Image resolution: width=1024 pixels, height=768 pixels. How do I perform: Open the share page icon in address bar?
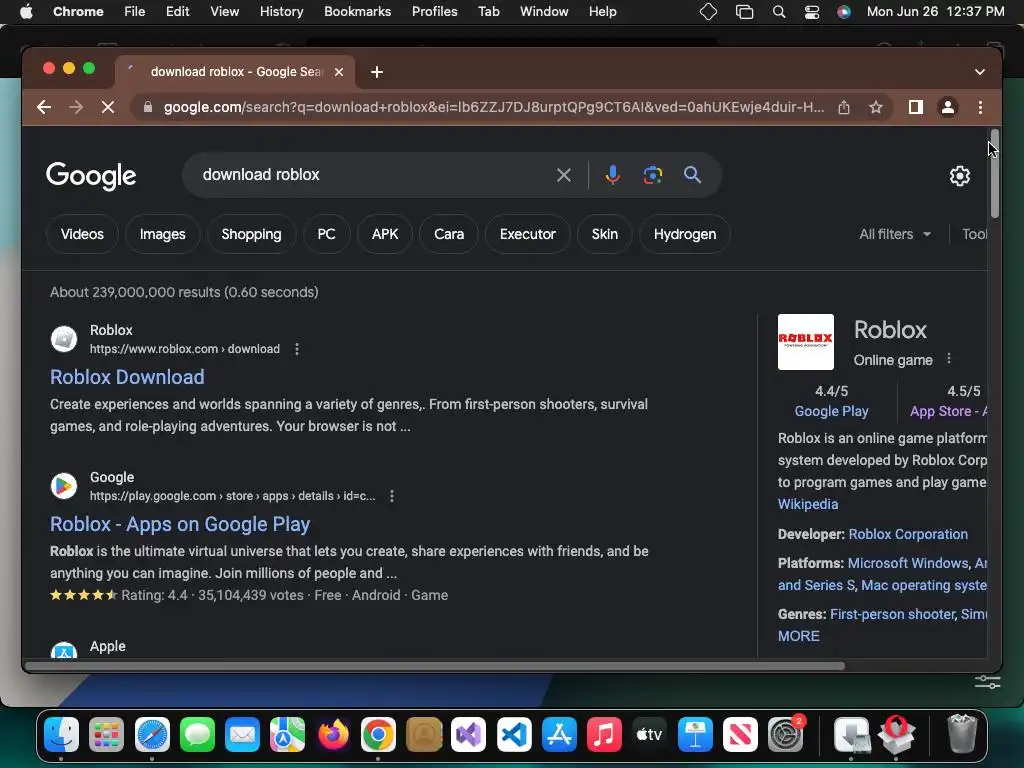[844, 107]
